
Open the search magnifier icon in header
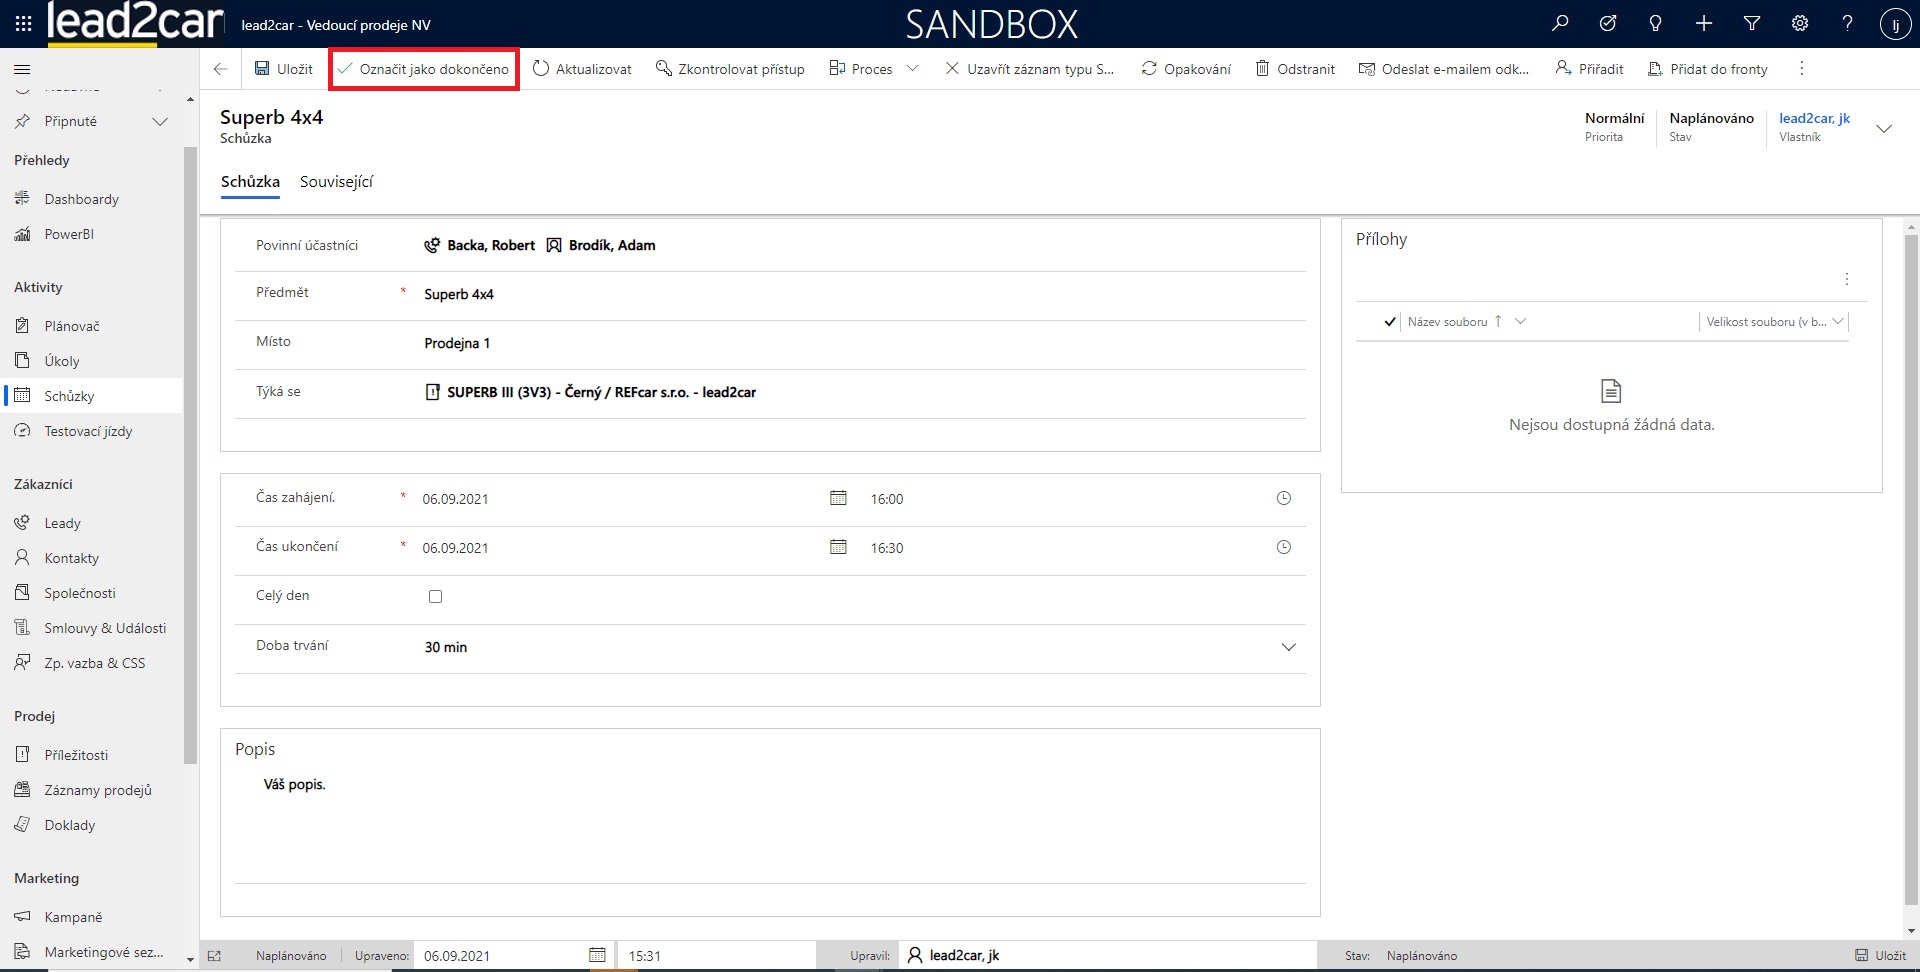[x=1560, y=24]
